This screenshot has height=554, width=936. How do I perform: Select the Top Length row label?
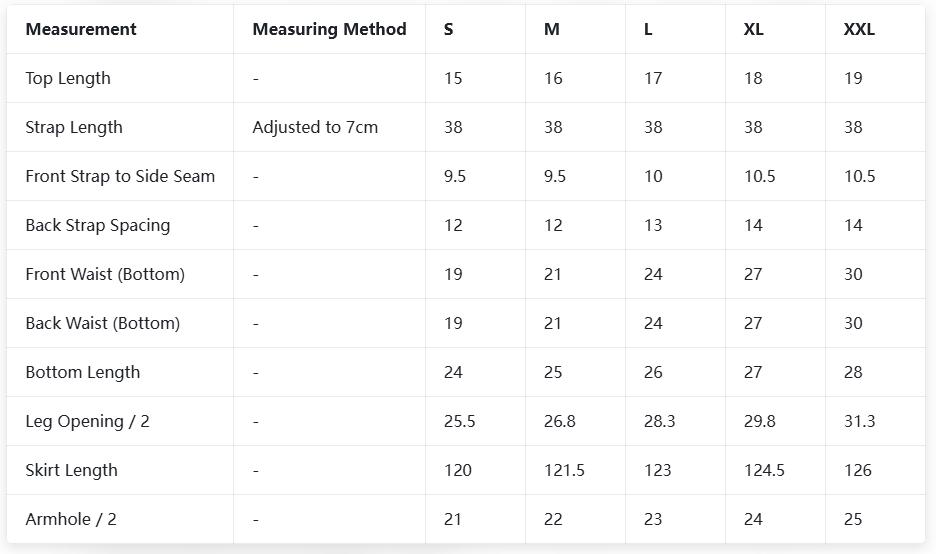[x=68, y=78]
